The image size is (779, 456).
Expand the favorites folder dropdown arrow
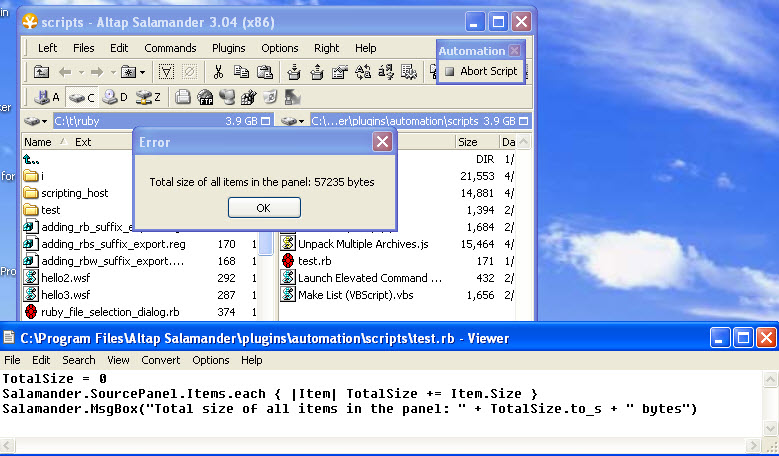[x=142, y=72]
